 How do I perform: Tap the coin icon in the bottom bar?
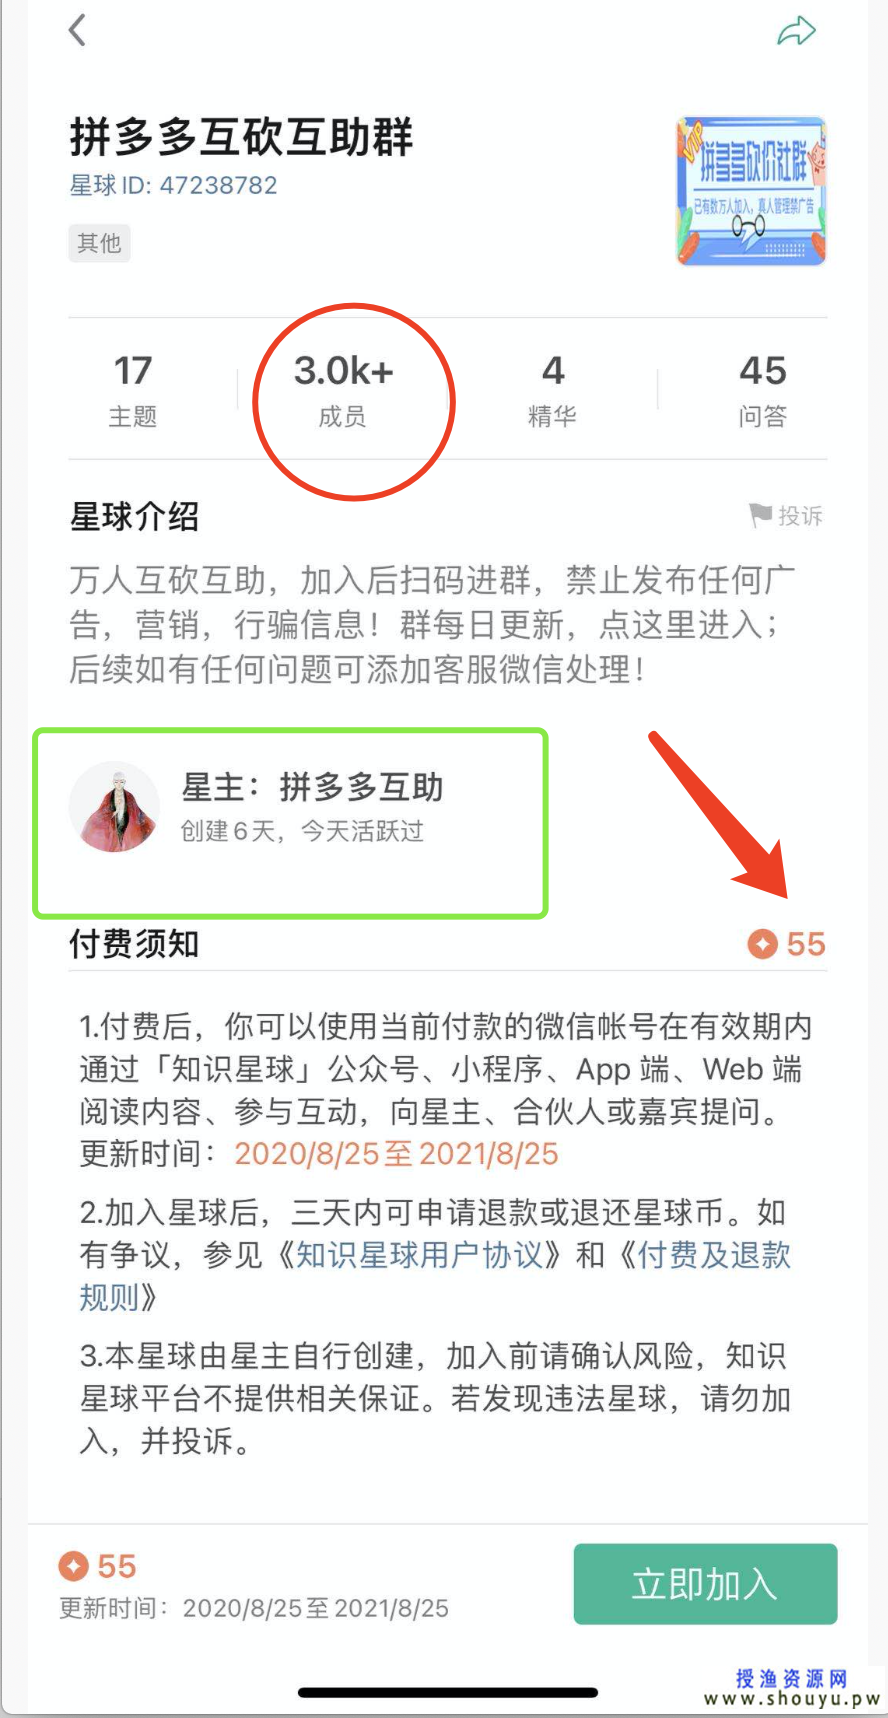pos(73,1566)
